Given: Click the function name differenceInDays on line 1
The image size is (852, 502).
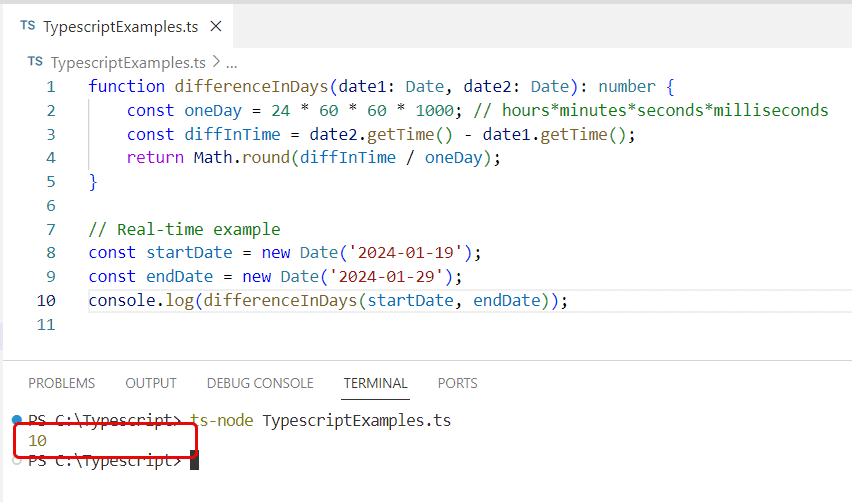Looking at the screenshot, I should [x=252, y=86].
